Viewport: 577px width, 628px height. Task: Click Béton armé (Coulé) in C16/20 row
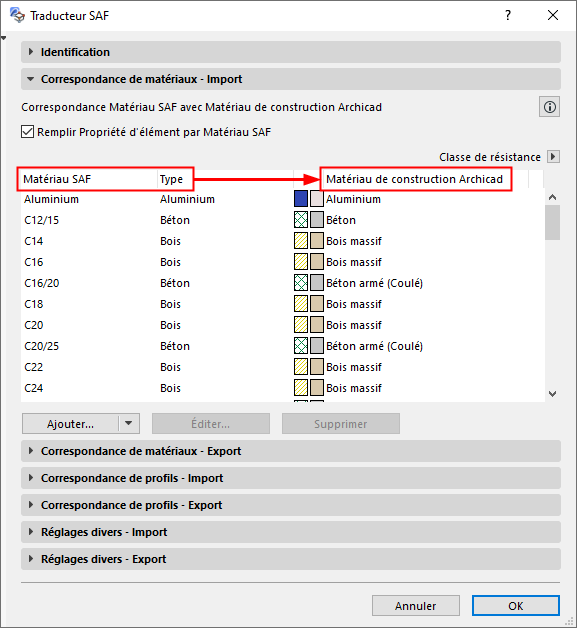[x=374, y=283]
